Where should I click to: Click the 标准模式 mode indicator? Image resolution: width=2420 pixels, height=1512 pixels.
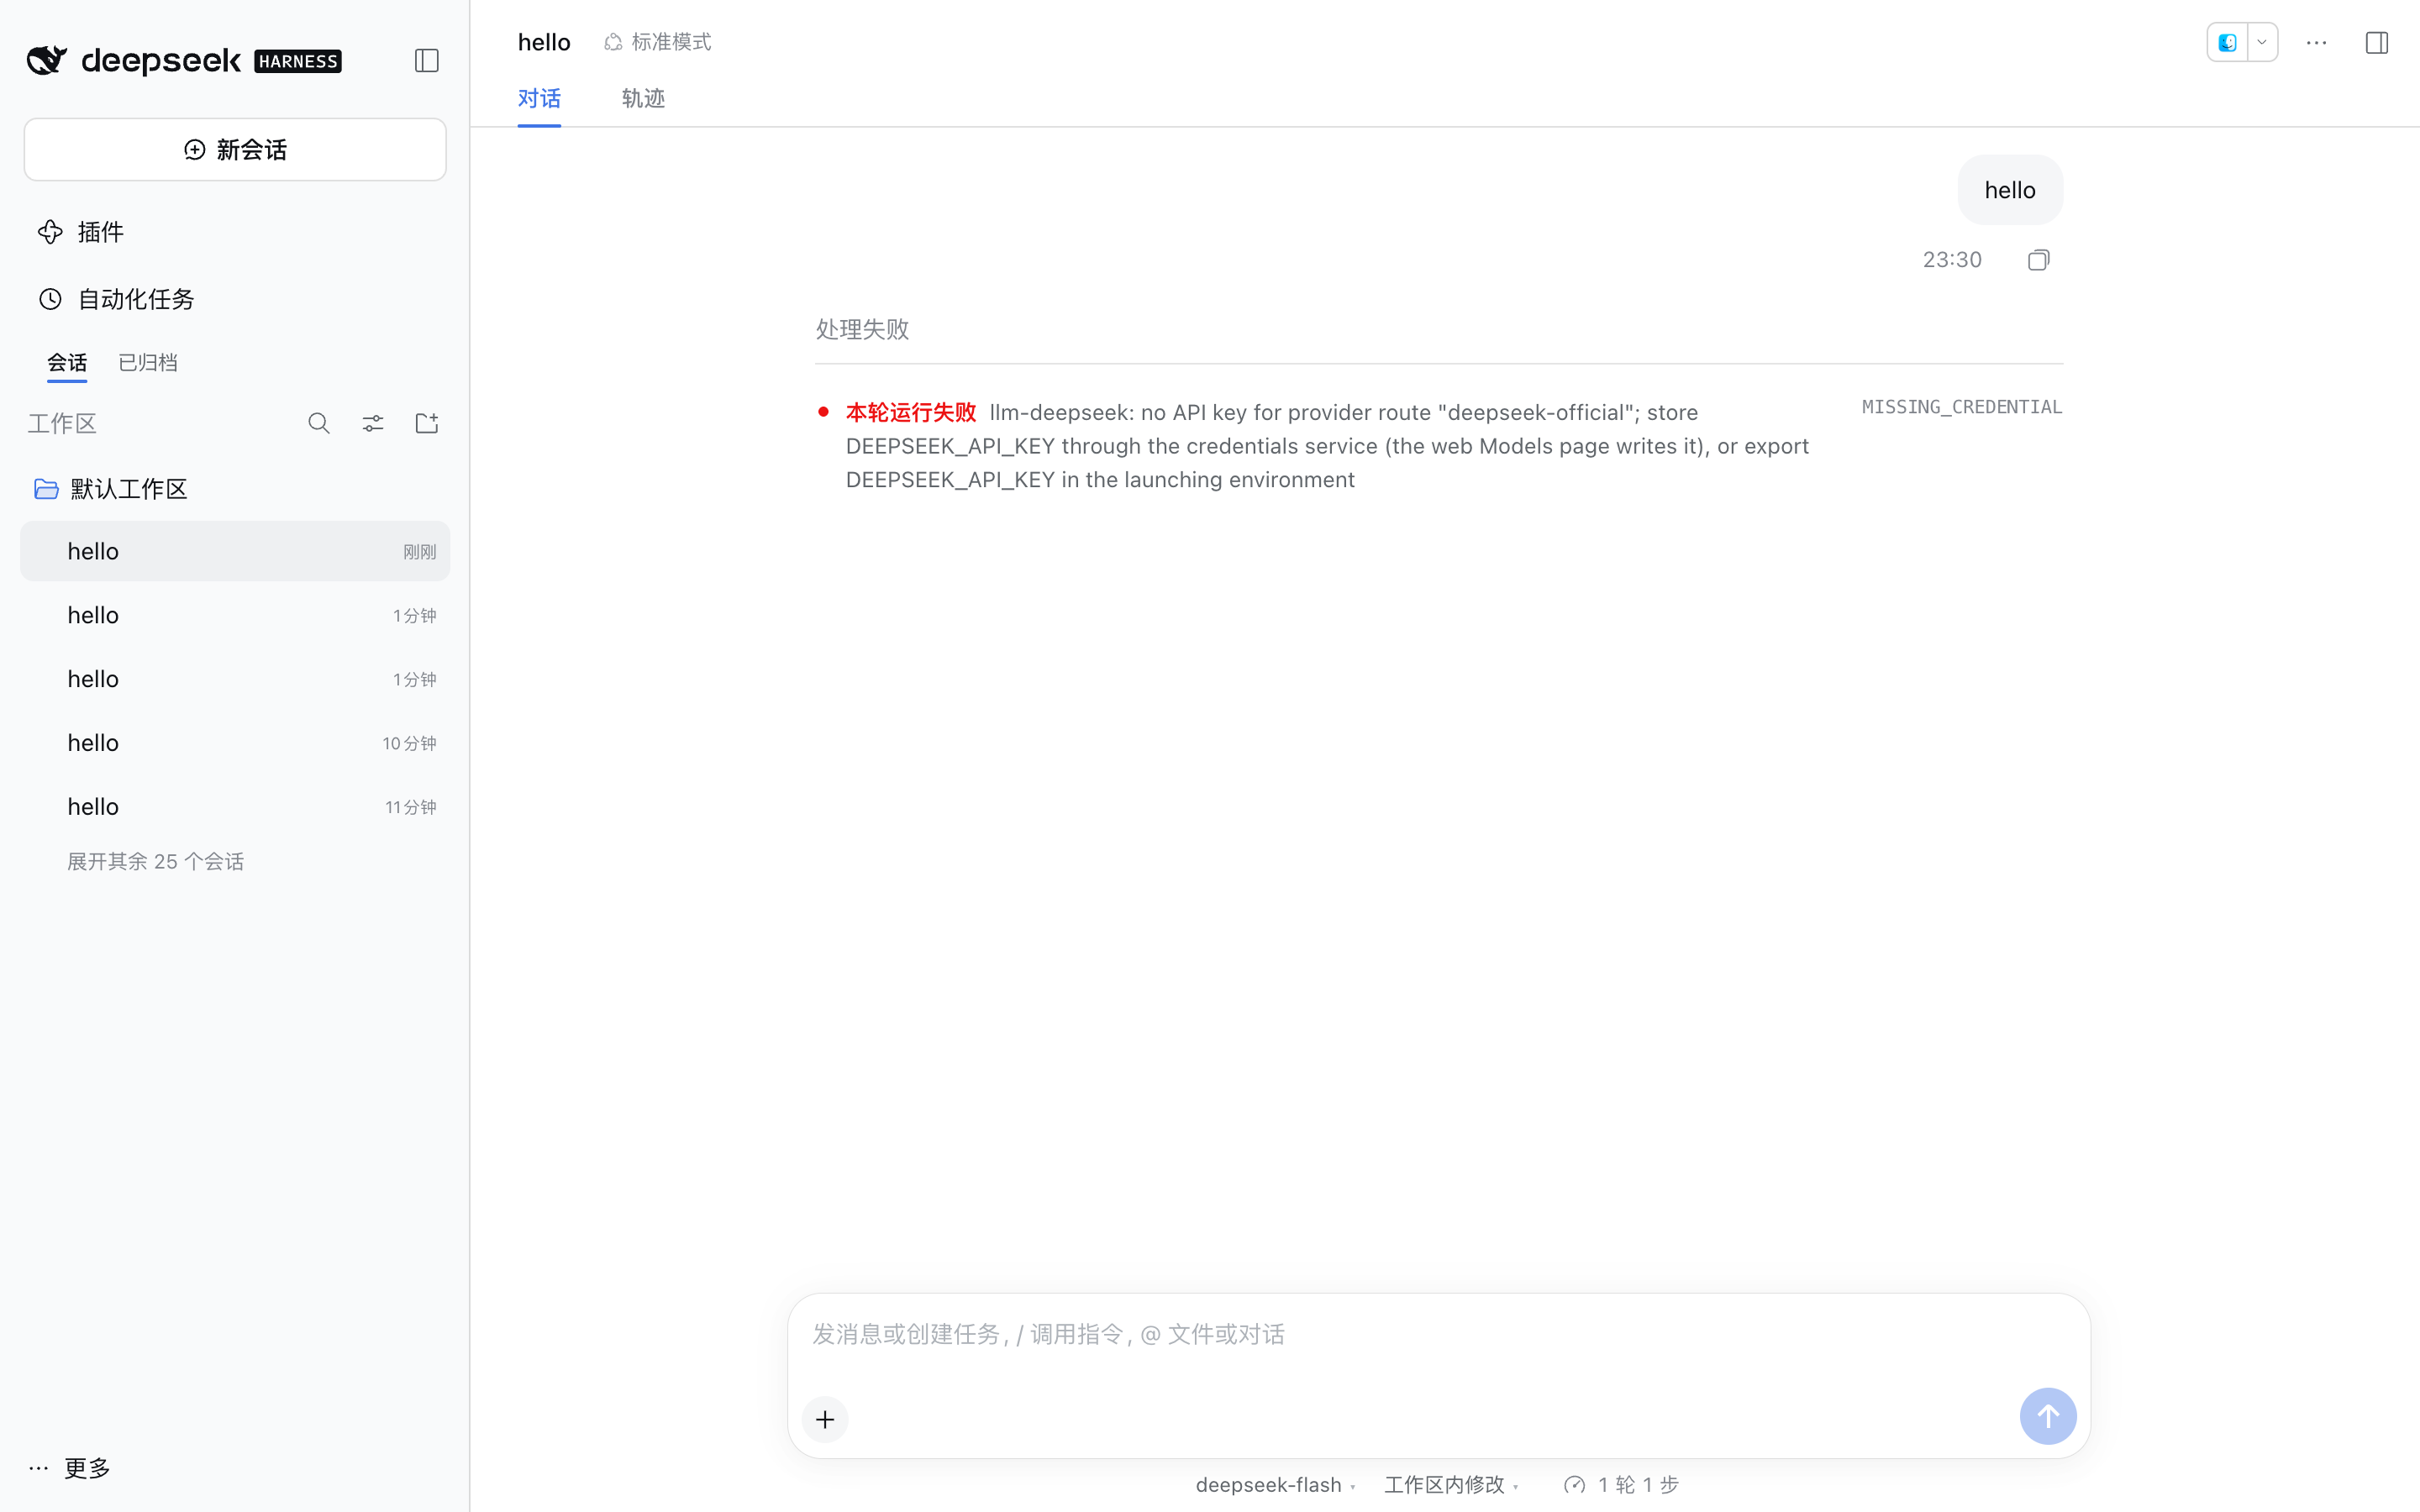(658, 42)
